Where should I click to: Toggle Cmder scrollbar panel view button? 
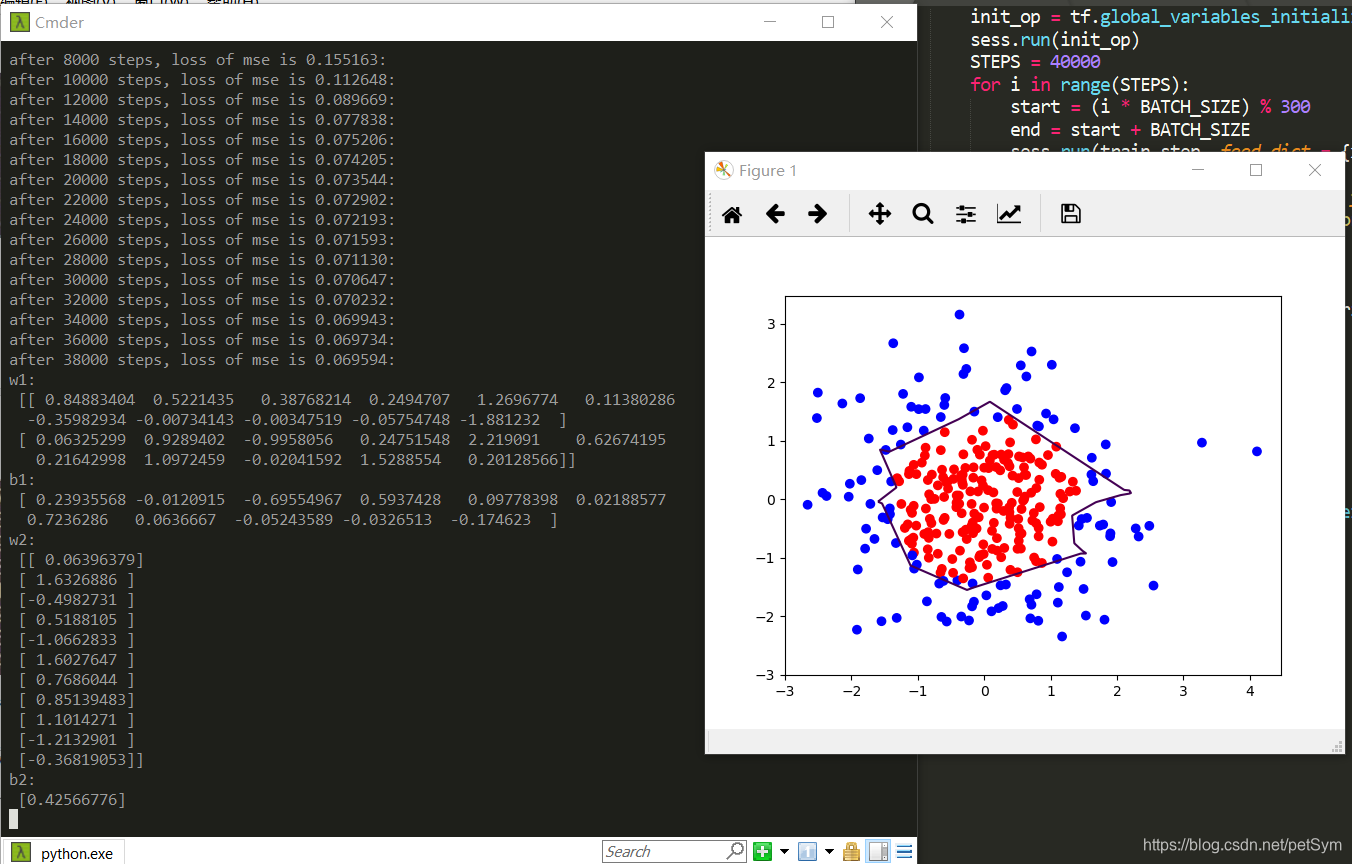[877, 852]
